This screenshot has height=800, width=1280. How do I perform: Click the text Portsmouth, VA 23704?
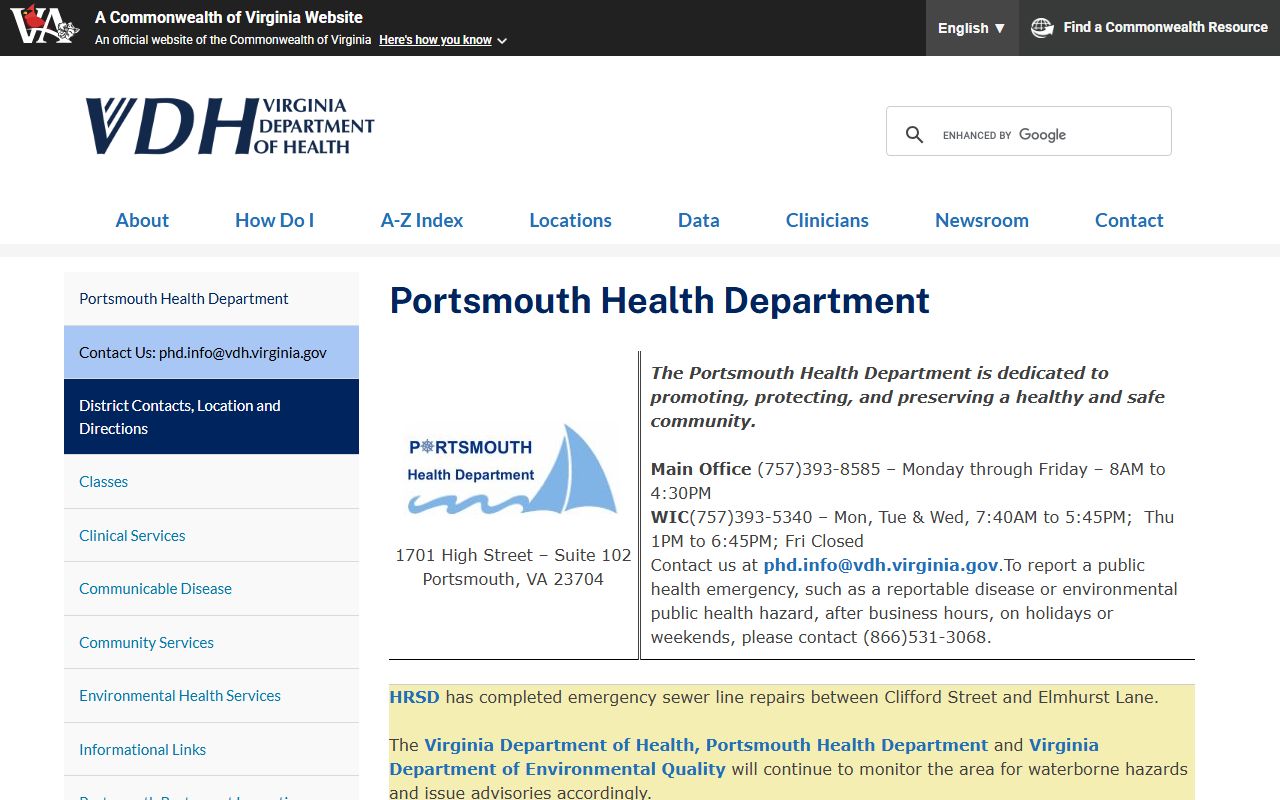pos(513,579)
